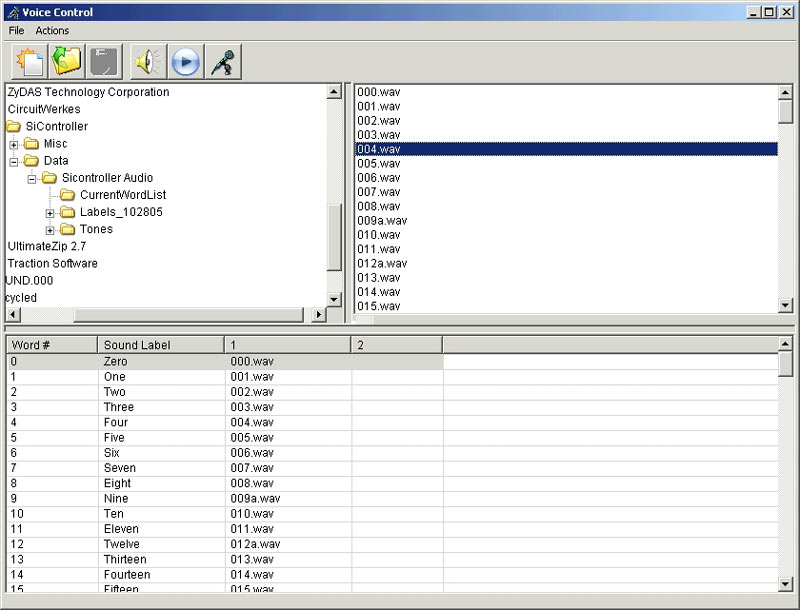Expand the Tones folder node
The height and width of the screenshot is (610, 800).
pos(50,230)
